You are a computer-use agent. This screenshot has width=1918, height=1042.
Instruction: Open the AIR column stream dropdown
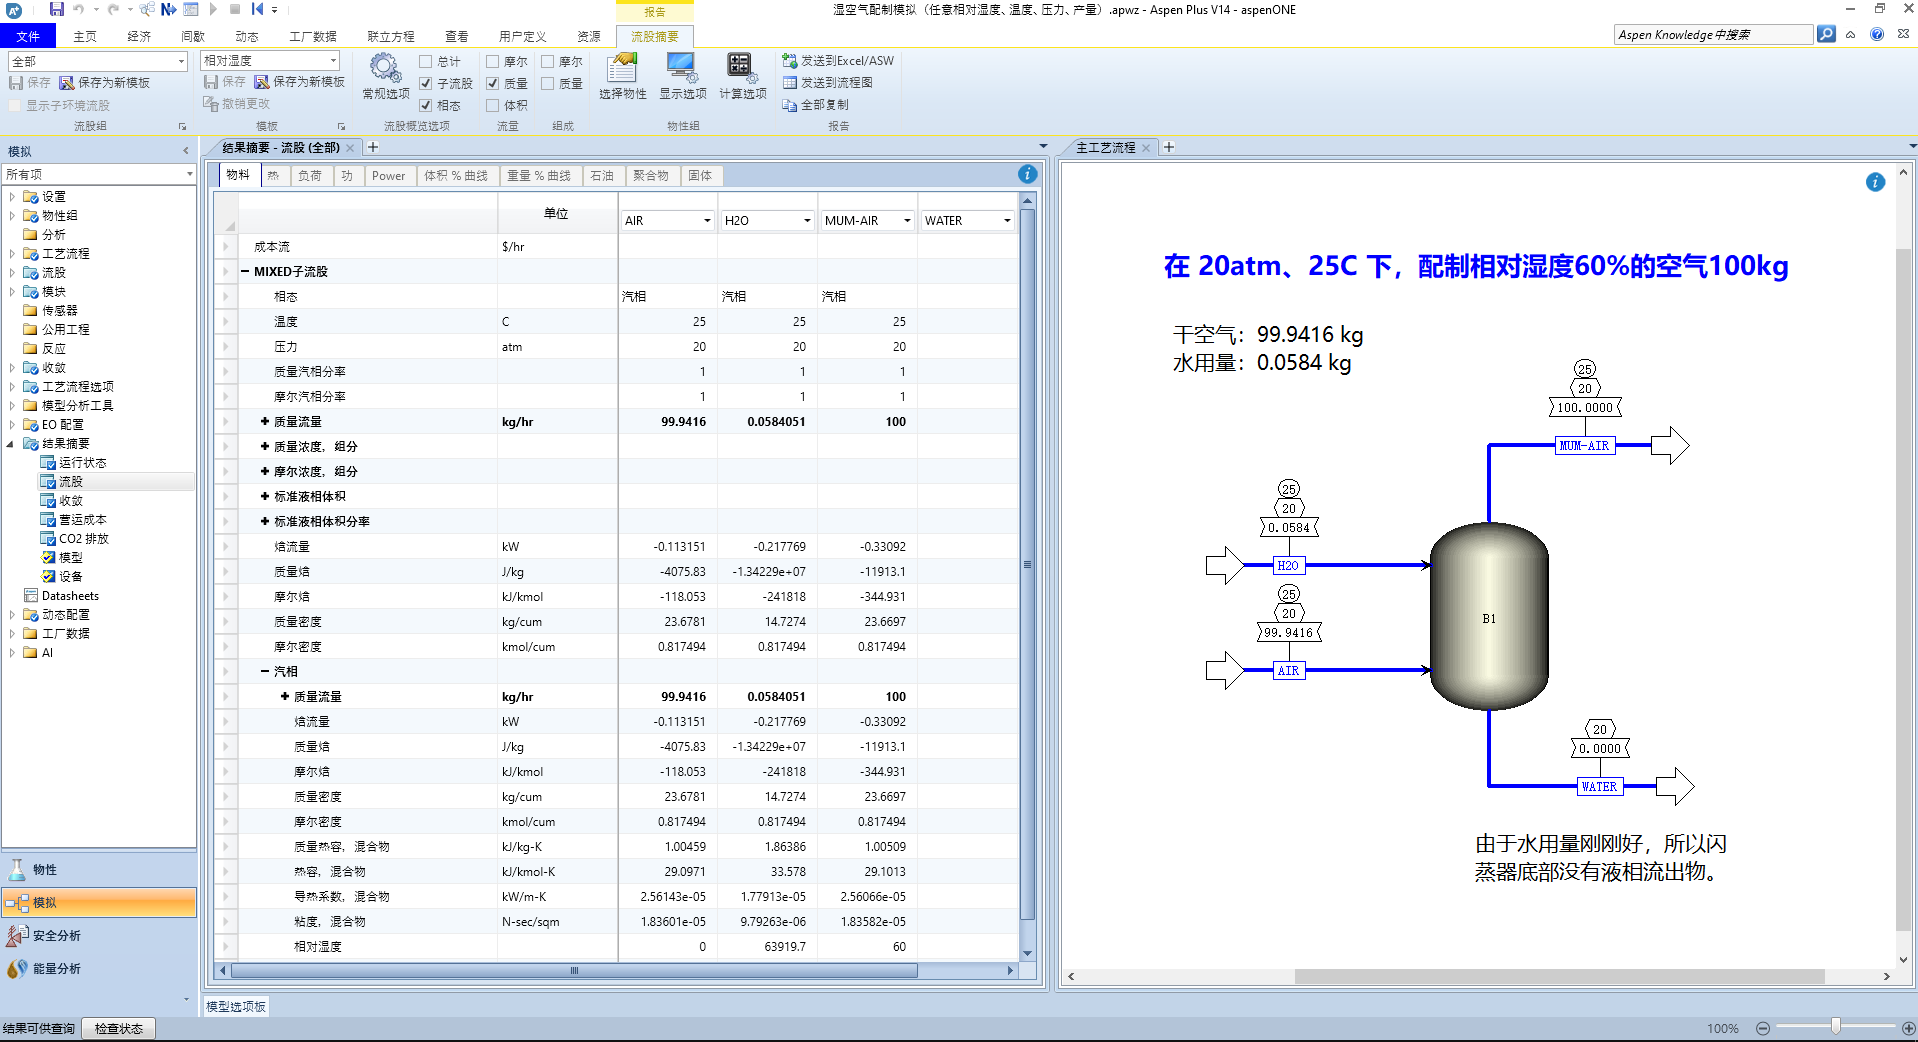coord(707,220)
